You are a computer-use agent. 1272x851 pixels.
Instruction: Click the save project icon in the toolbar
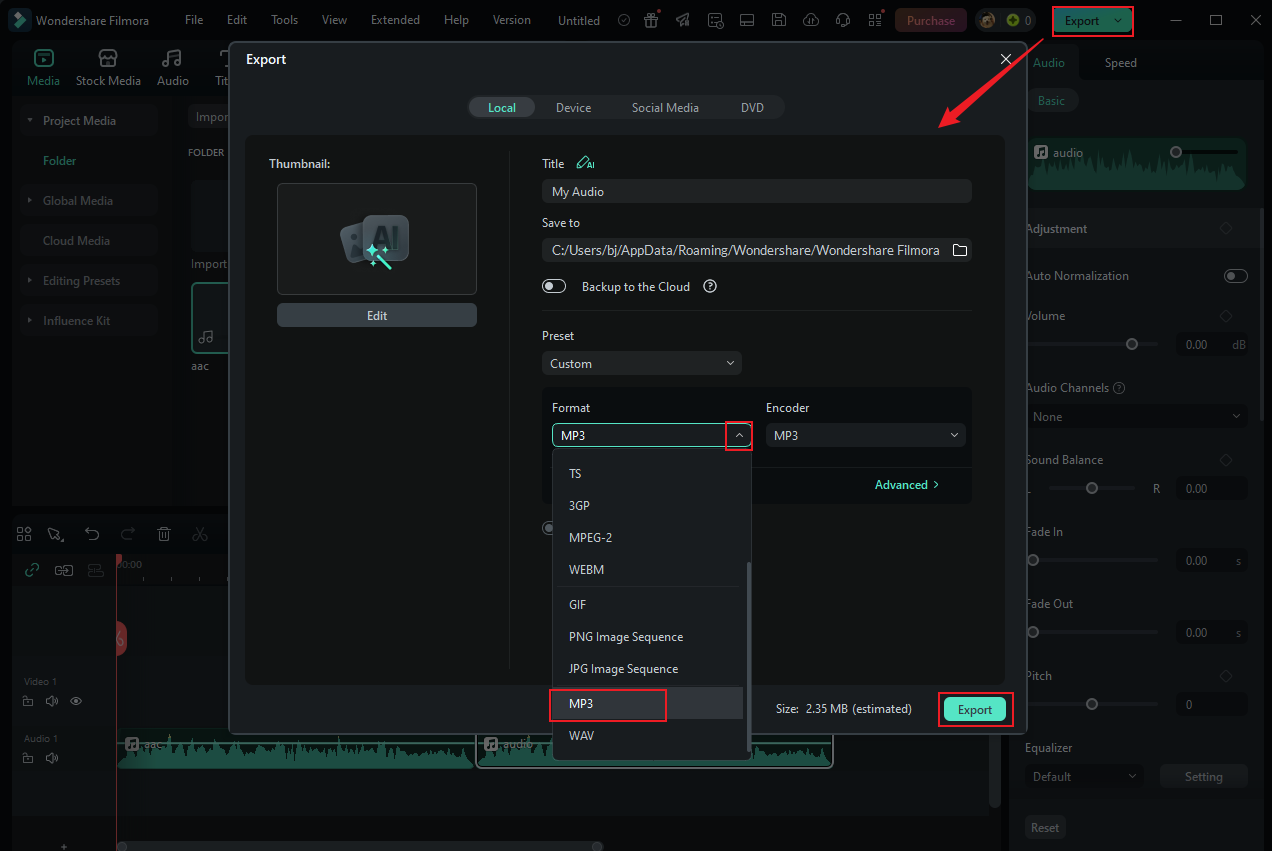click(779, 19)
